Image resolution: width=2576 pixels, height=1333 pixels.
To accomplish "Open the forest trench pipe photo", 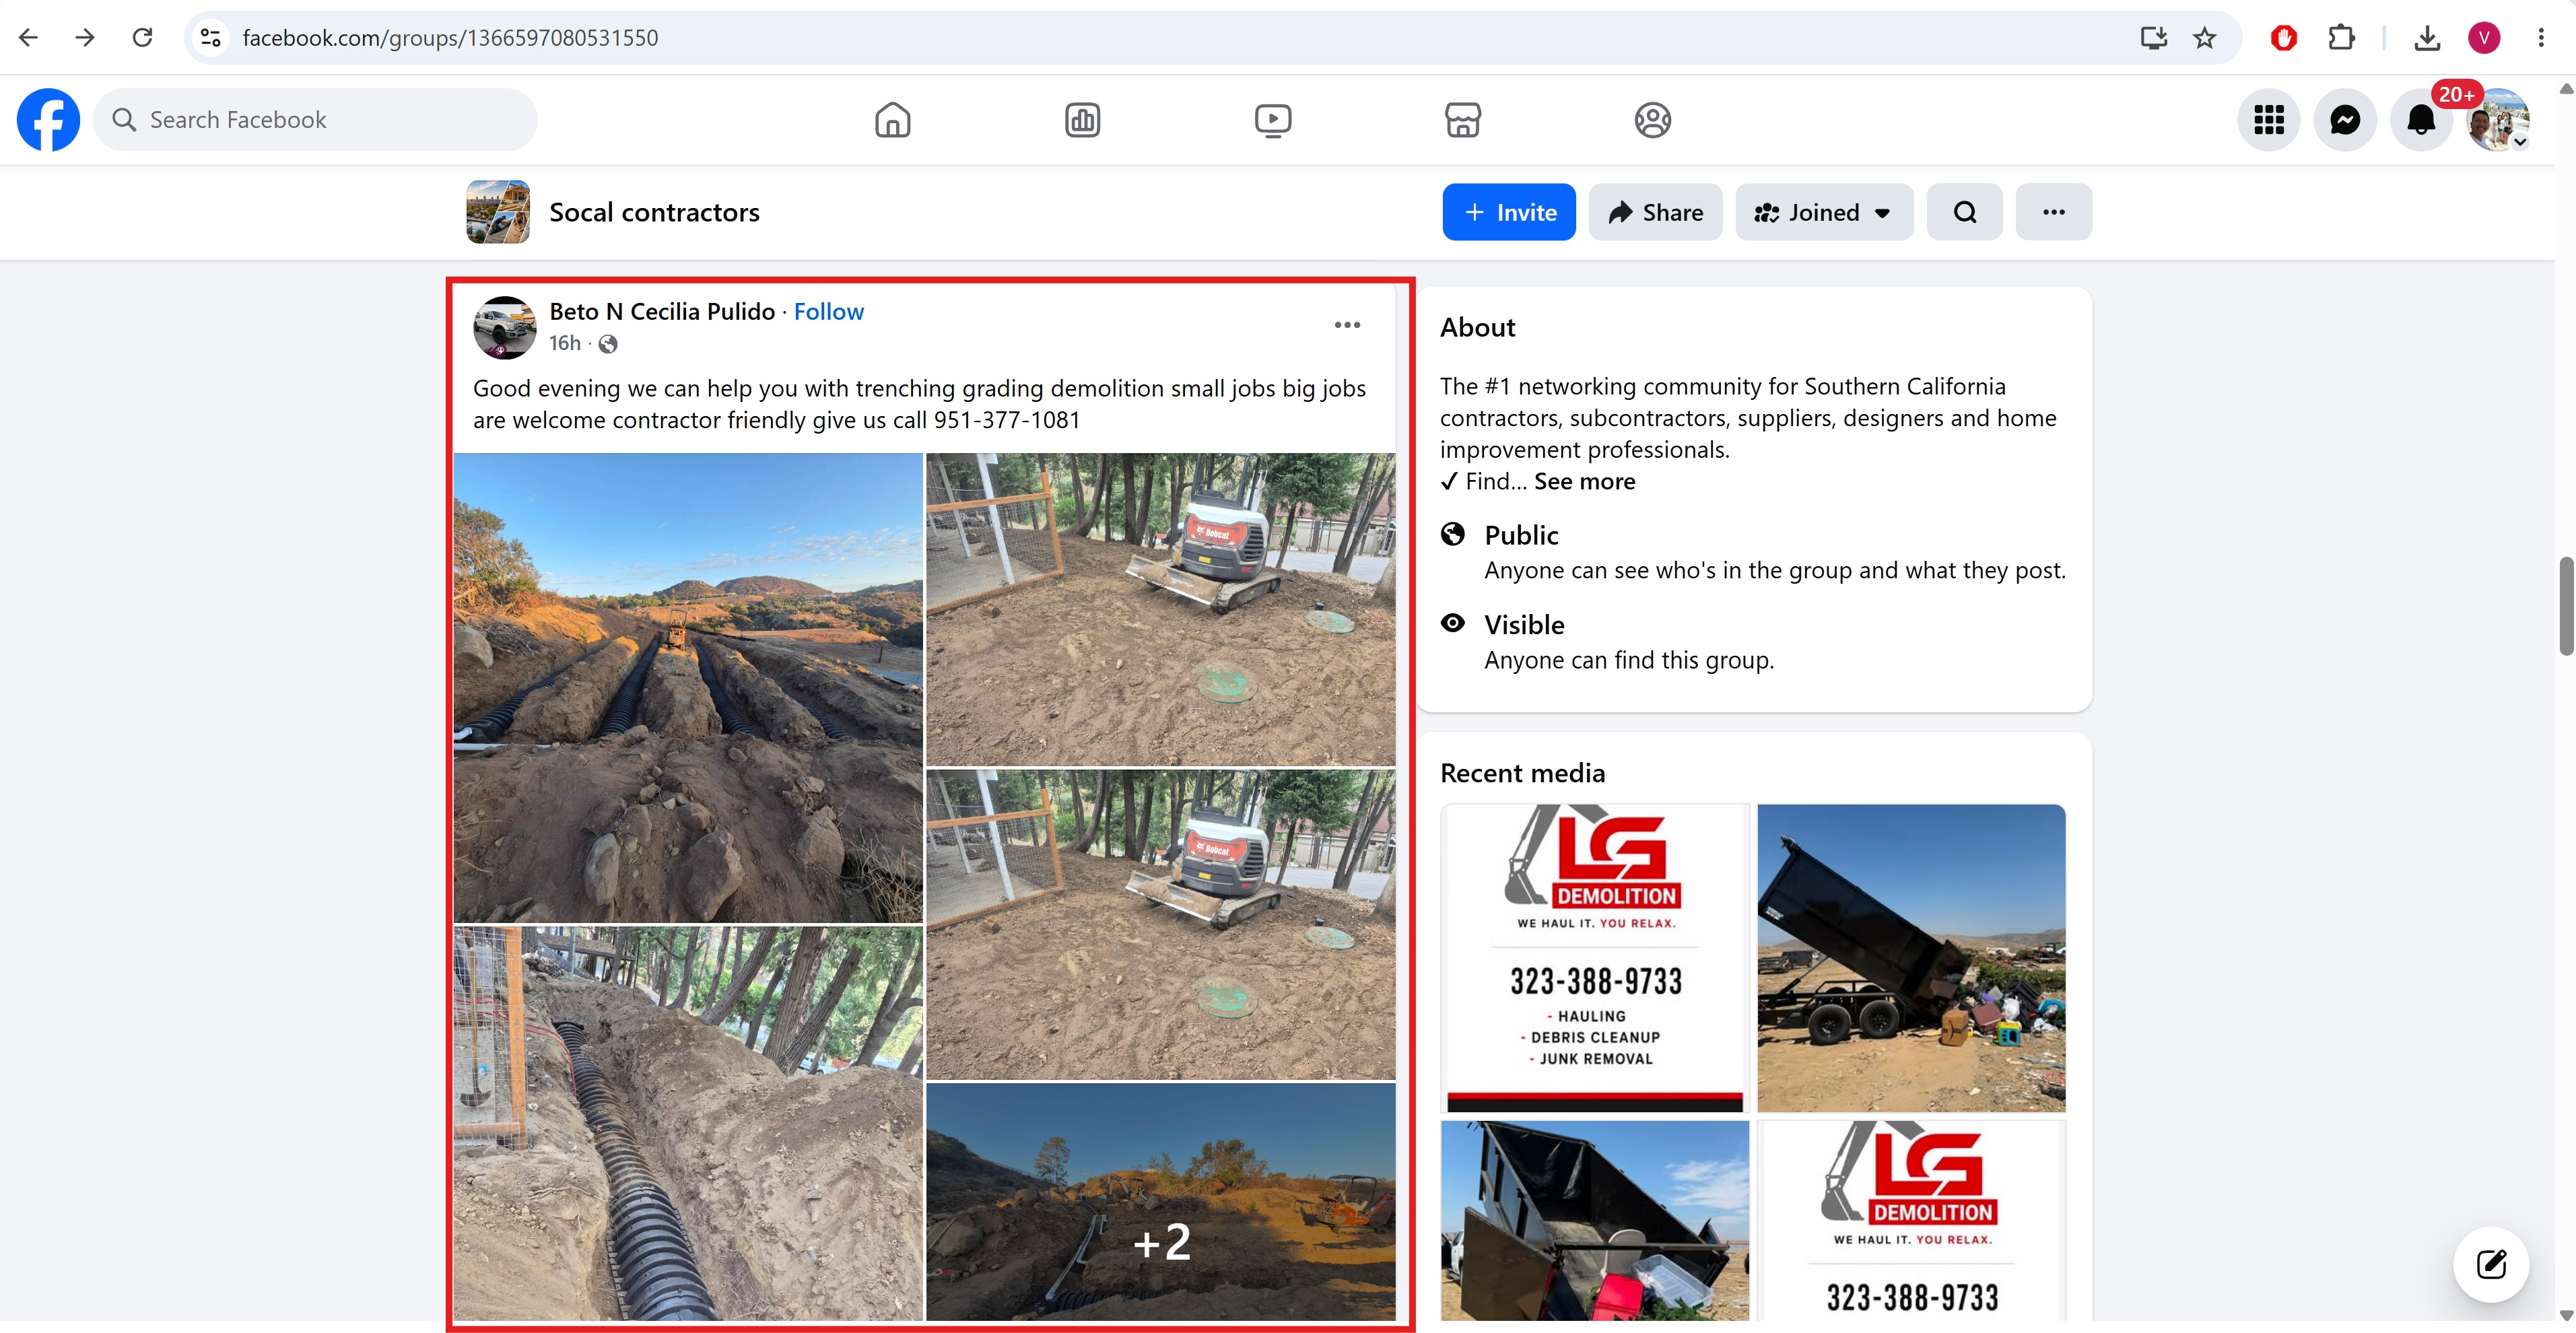I will point(688,1123).
